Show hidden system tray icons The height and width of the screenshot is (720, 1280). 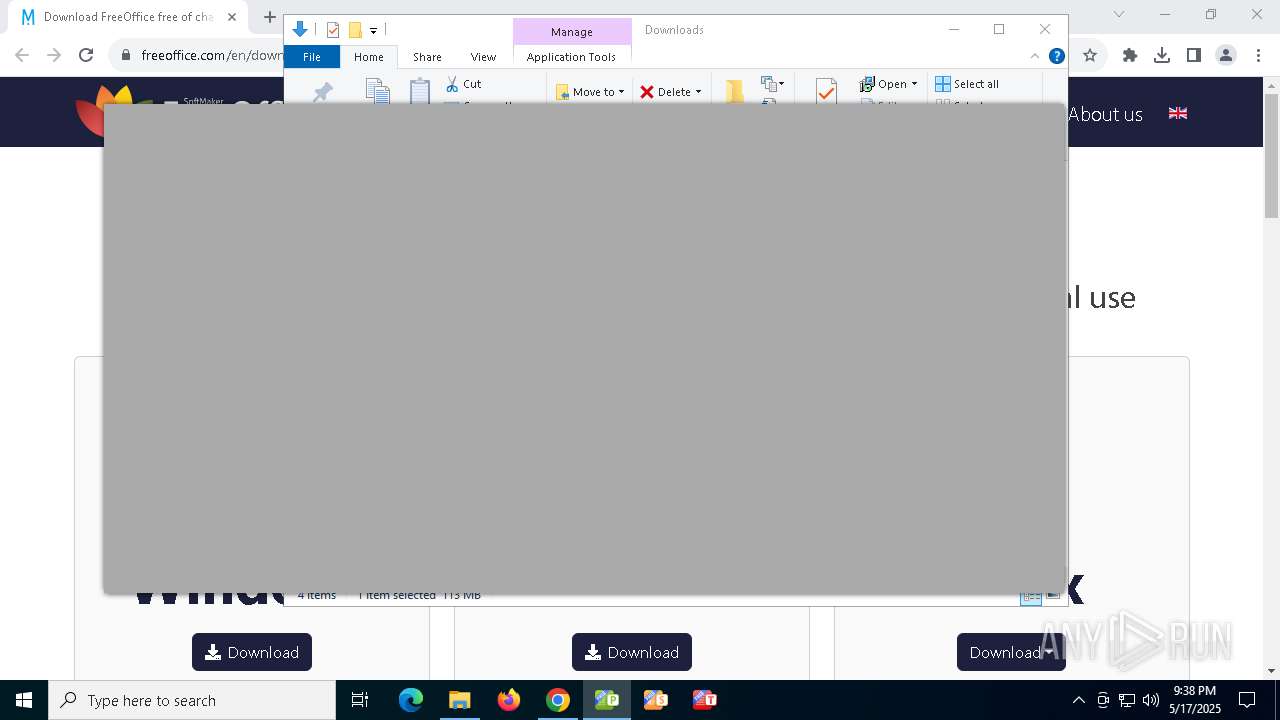pyautogui.click(x=1078, y=700)
